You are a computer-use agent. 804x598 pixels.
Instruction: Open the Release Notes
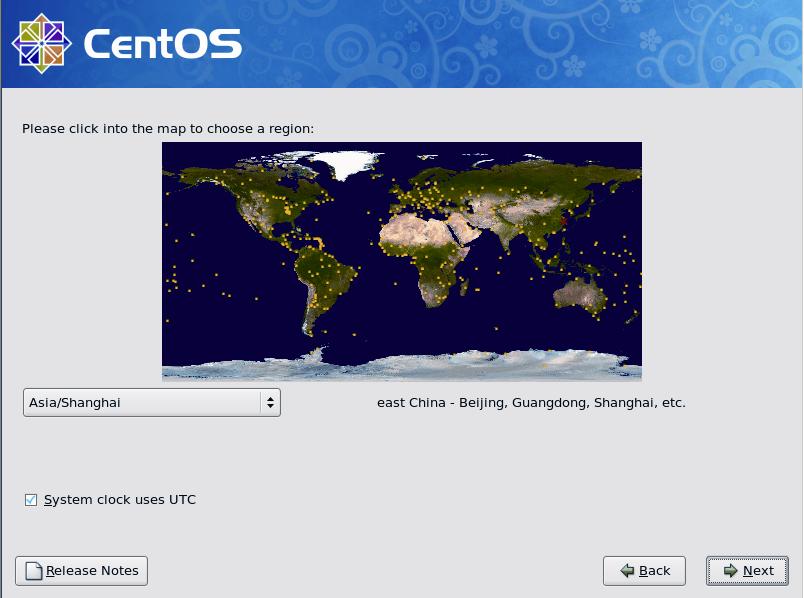(x=81, y=571)
